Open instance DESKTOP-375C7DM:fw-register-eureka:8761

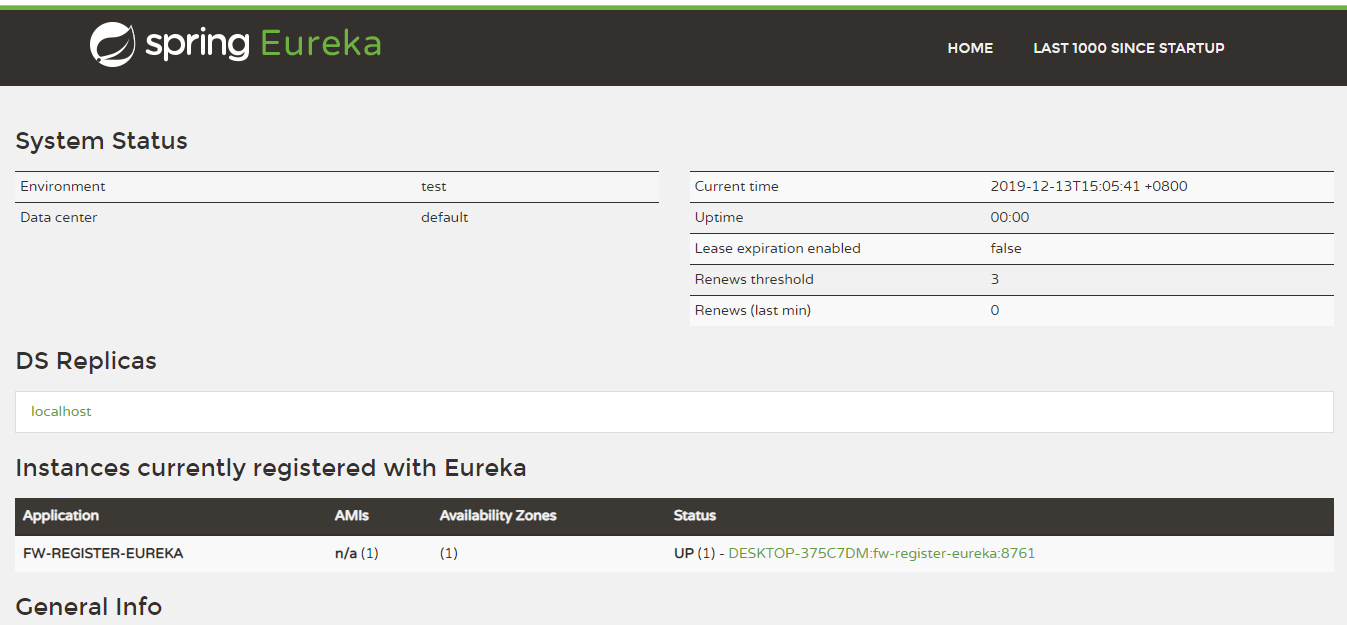click(880, 552)
